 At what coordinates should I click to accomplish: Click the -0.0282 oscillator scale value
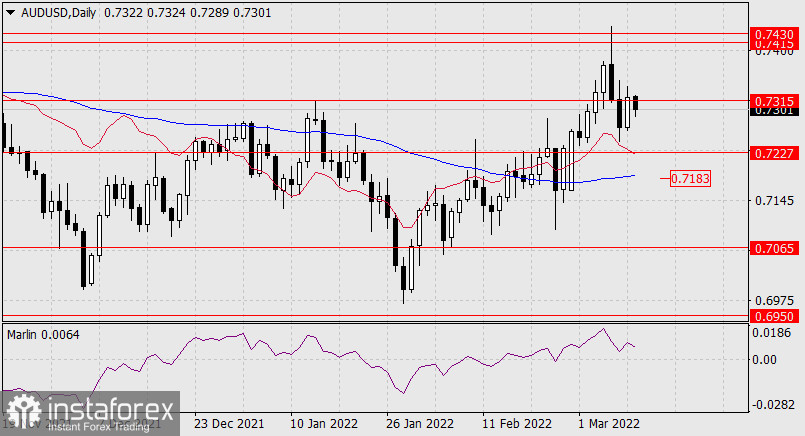[772, 405]
